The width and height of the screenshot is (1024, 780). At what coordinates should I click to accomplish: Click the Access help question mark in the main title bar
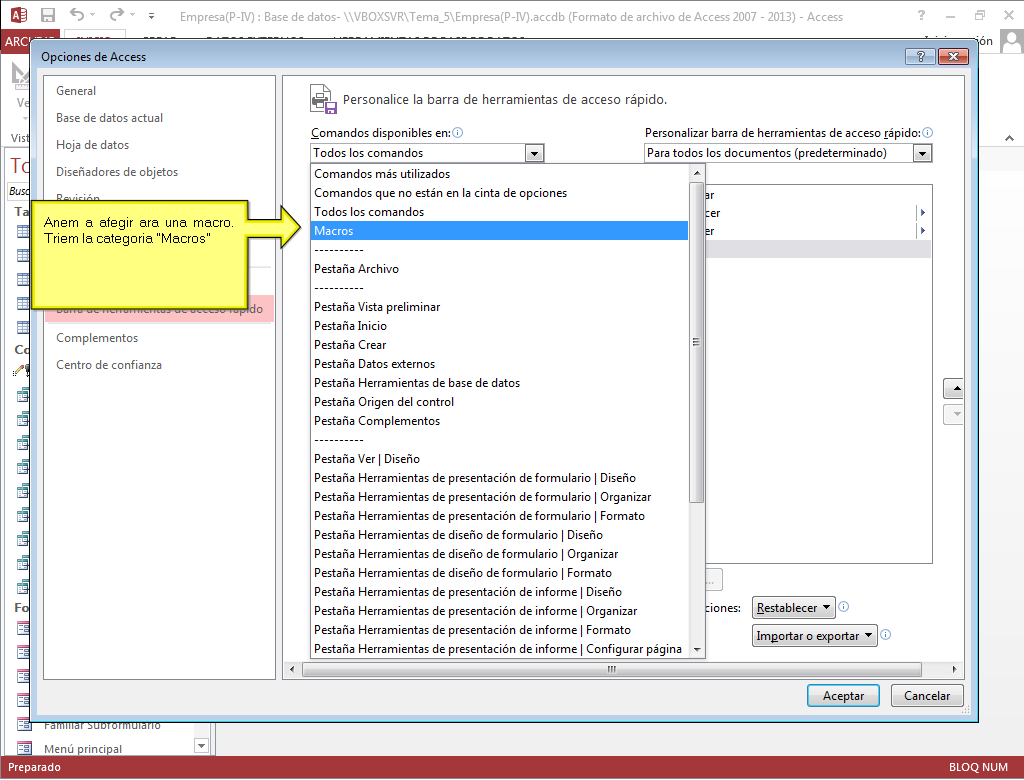pyautogui.click(x=921, y=16)
